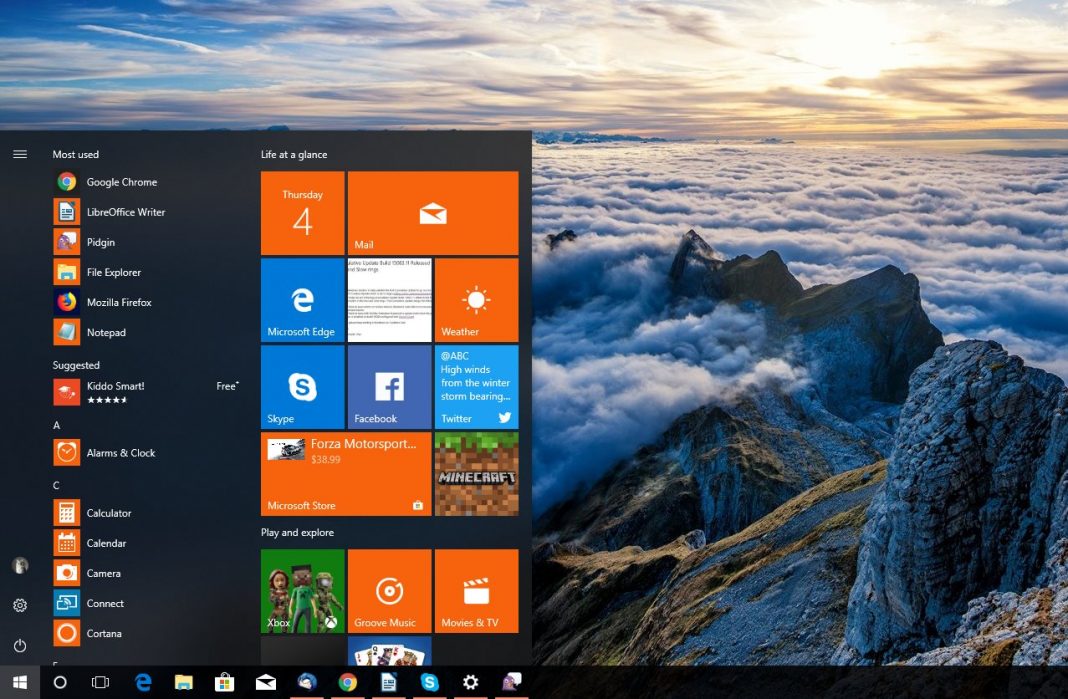
Task: Open File Explorer from Start menu list
Action: click(x=145, y=272)
